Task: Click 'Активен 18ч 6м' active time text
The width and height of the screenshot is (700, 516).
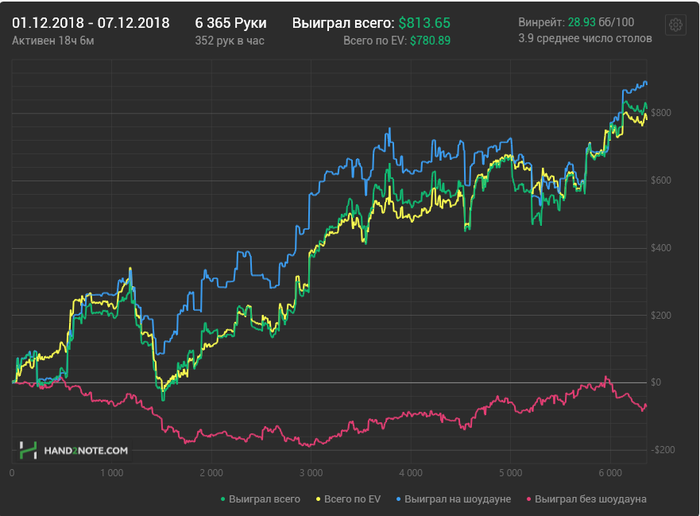Action: coord(53,41)
